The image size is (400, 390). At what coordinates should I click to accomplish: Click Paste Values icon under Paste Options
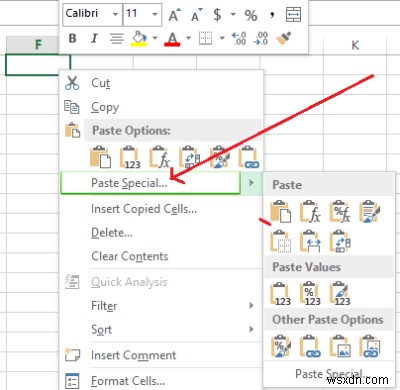[x=130, y=157]
